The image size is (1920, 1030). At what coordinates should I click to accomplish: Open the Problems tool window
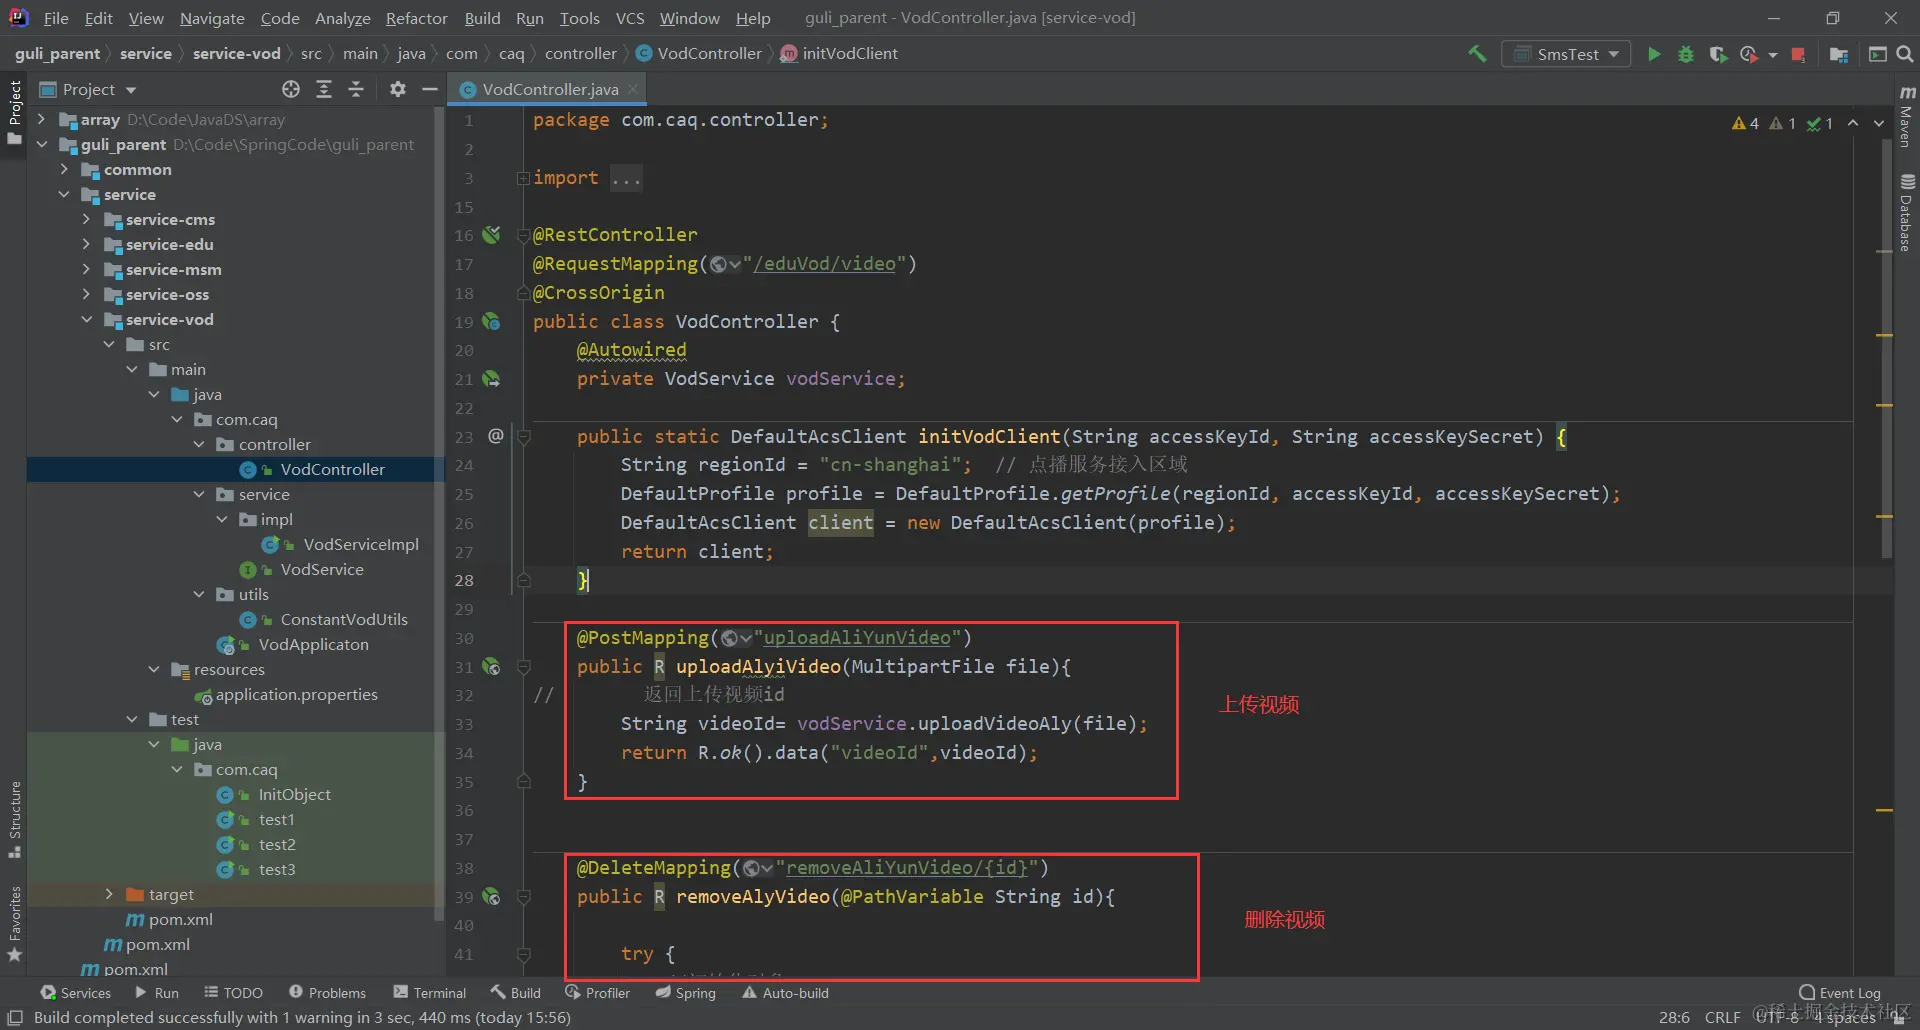coord(327,993)
